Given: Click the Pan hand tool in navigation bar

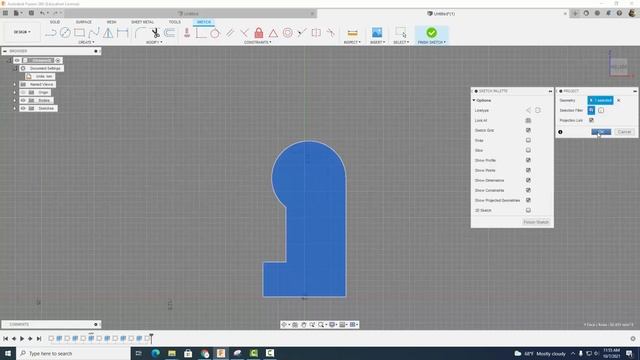Looking at the screenshot, I should point(303,324).
